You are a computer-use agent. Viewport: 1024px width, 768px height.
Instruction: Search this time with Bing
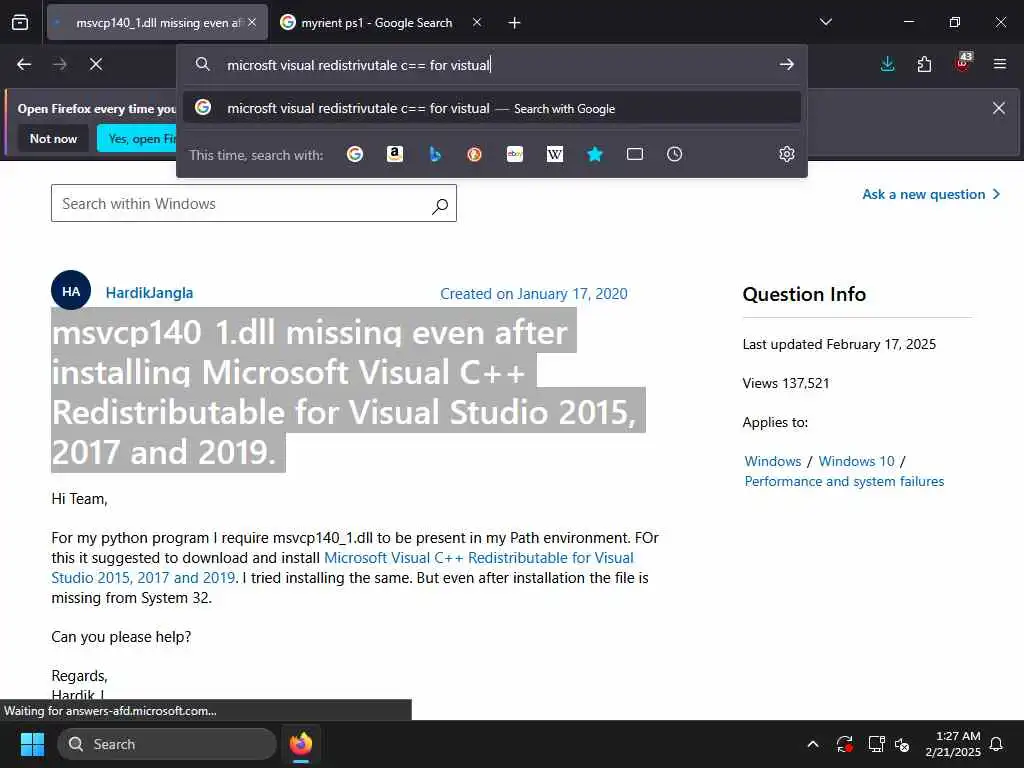(435, 154)
